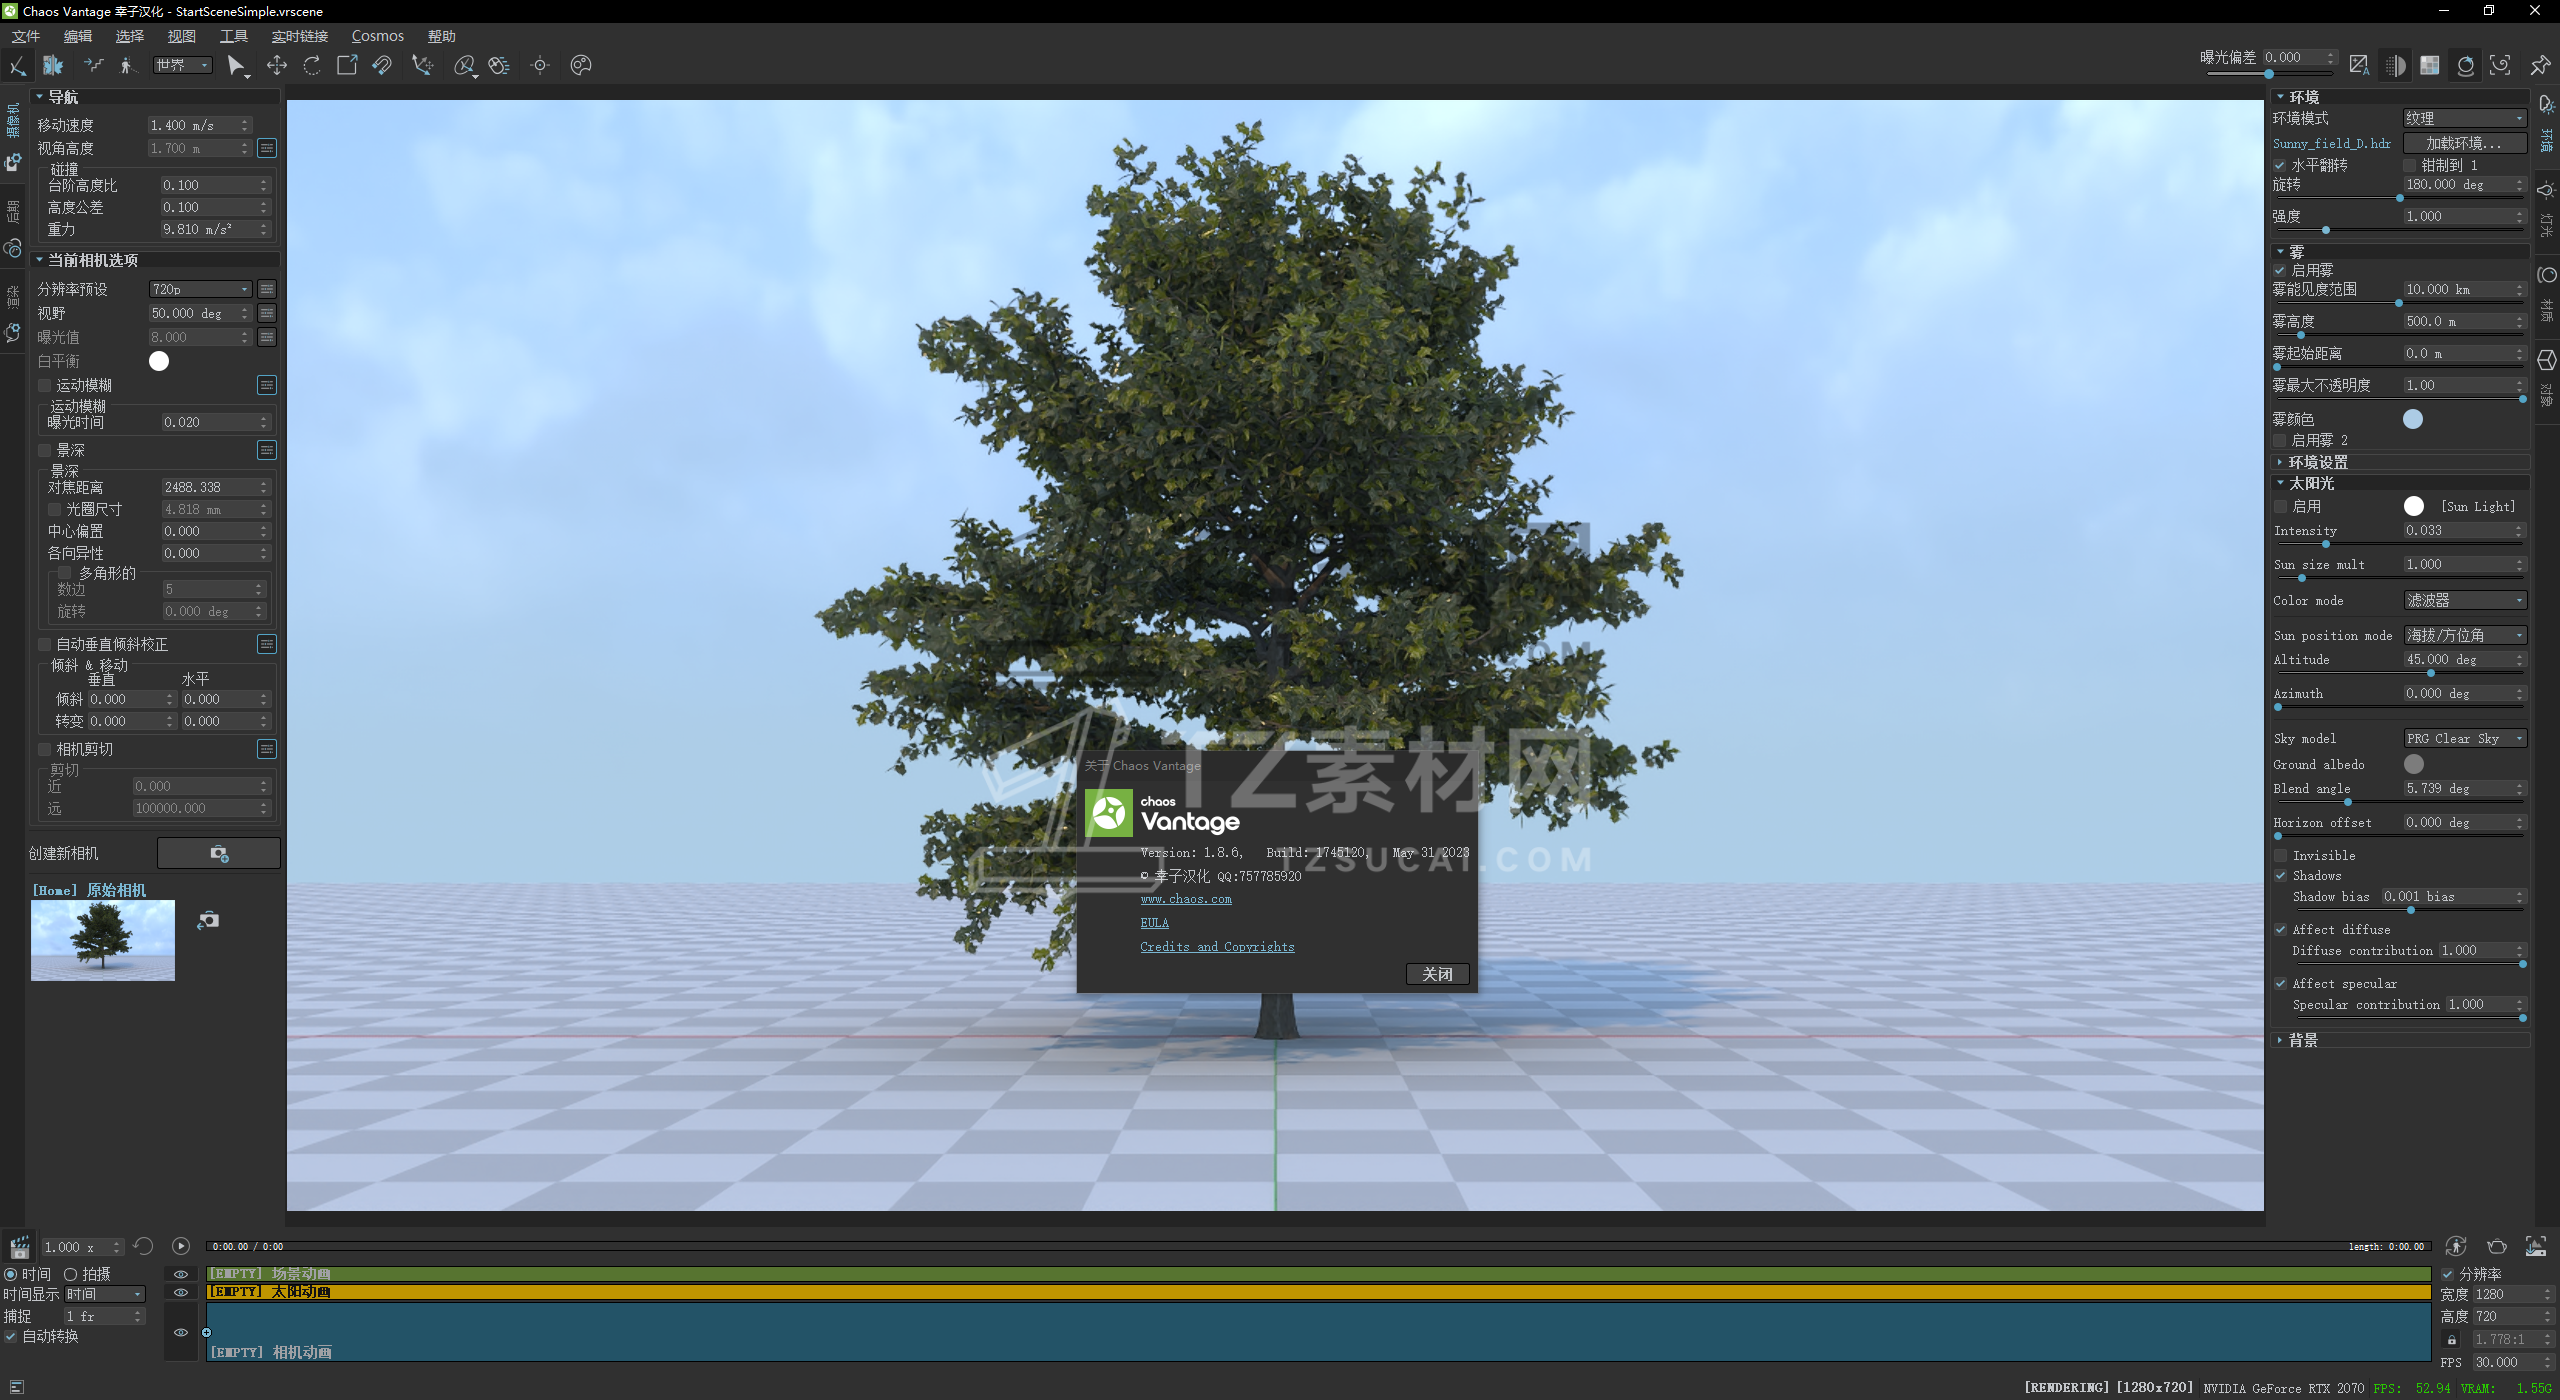
Task: Expand the 环境设置 section
Action: click(x=2318, y=462)
